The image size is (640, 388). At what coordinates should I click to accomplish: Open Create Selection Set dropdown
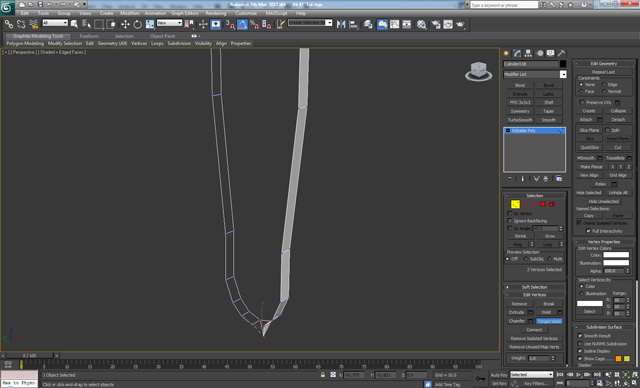(x=310, y=23)
